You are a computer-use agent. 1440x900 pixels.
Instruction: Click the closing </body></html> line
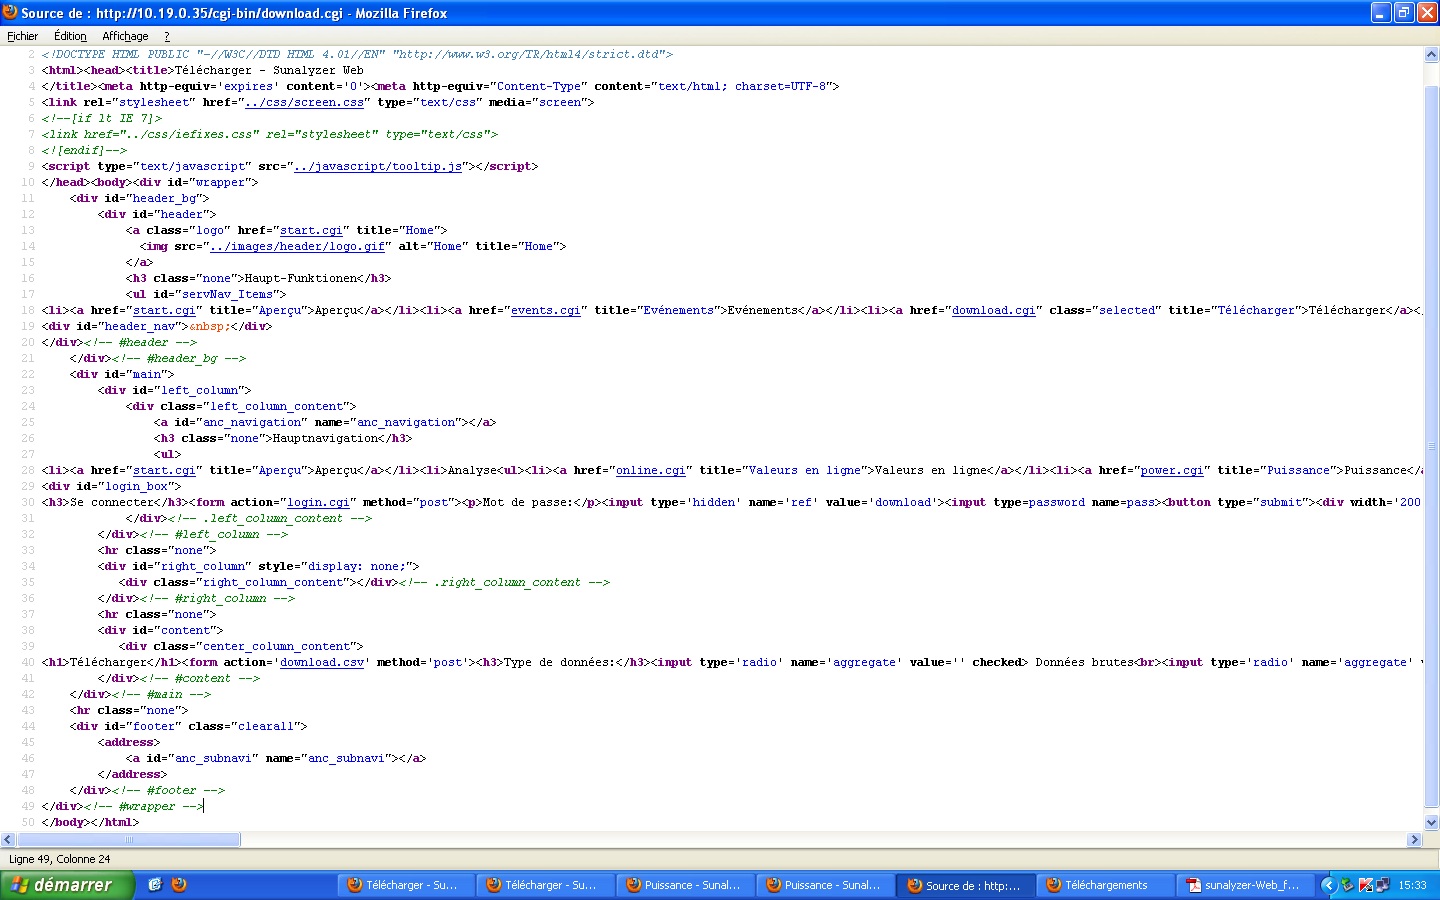coord(90,822)
